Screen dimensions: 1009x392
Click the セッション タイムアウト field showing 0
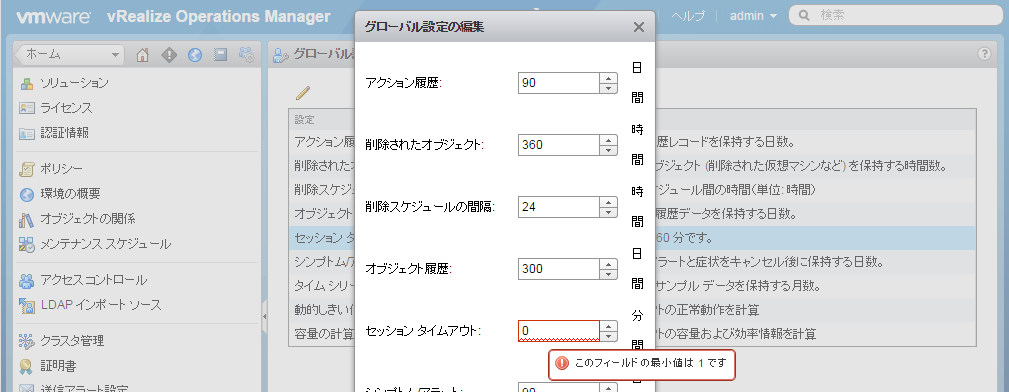(559, 331)
